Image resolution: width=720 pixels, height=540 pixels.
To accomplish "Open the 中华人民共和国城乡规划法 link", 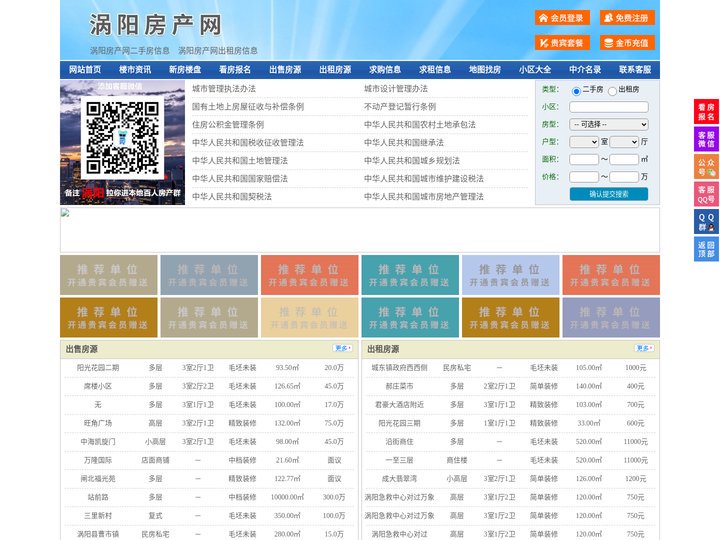I will tap(412, 160).
